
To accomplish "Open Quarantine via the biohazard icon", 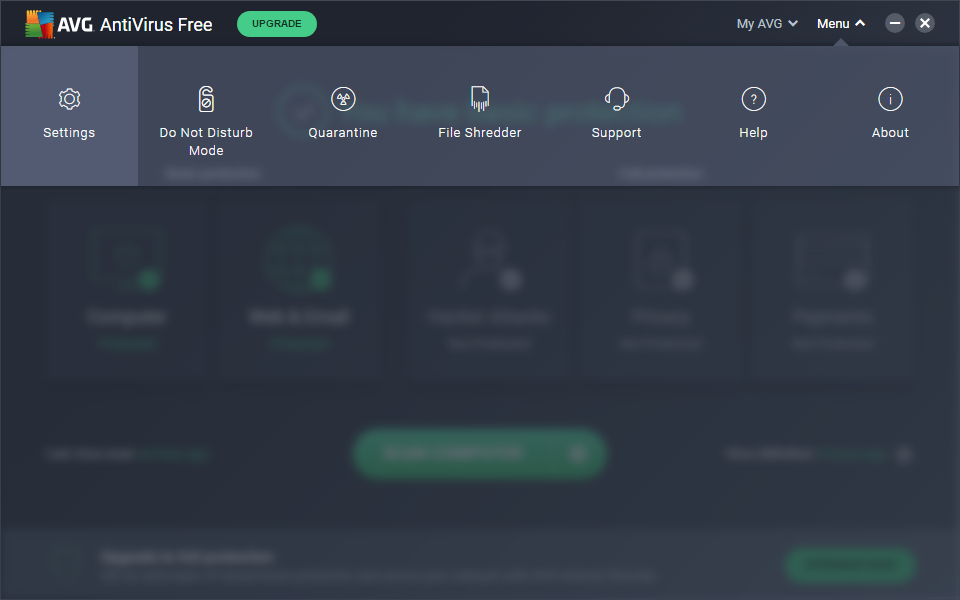I will pyautogui.click(x=343, y=99).
